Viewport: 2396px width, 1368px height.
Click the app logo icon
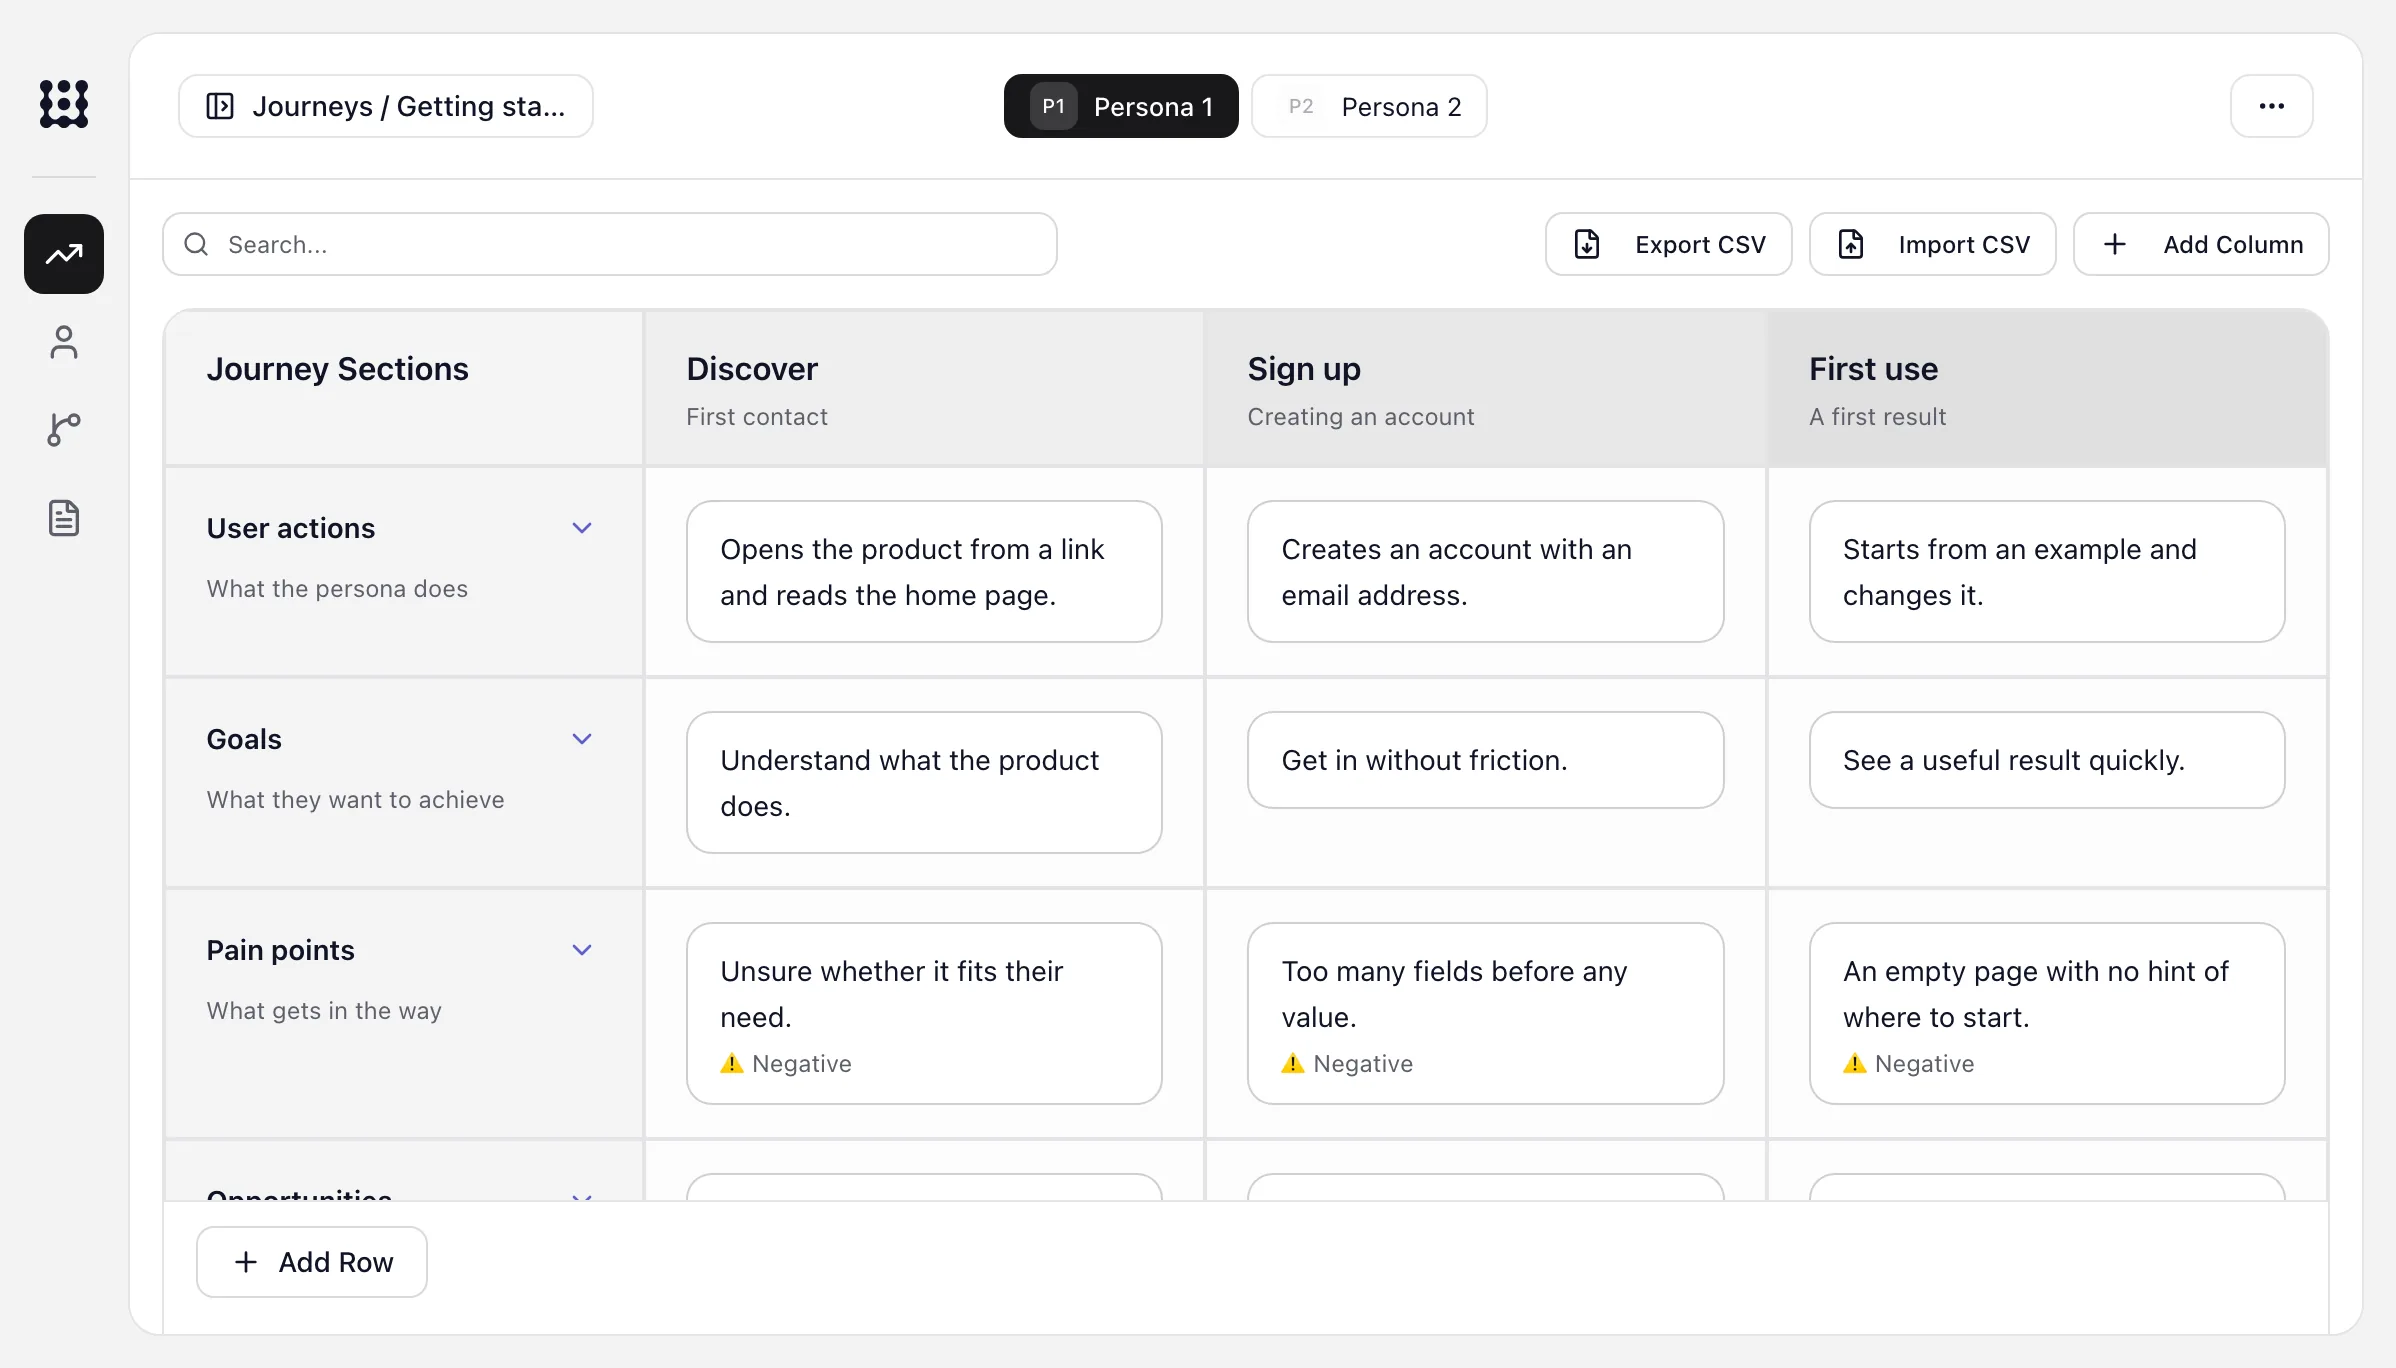pos(64,104)
